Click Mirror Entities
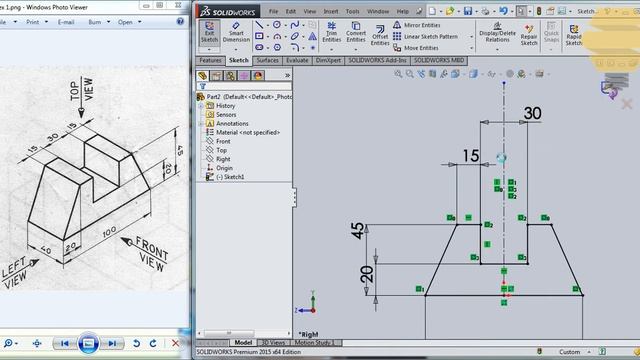This screenshot has height=360, width=640. click(x=416, y=25)
